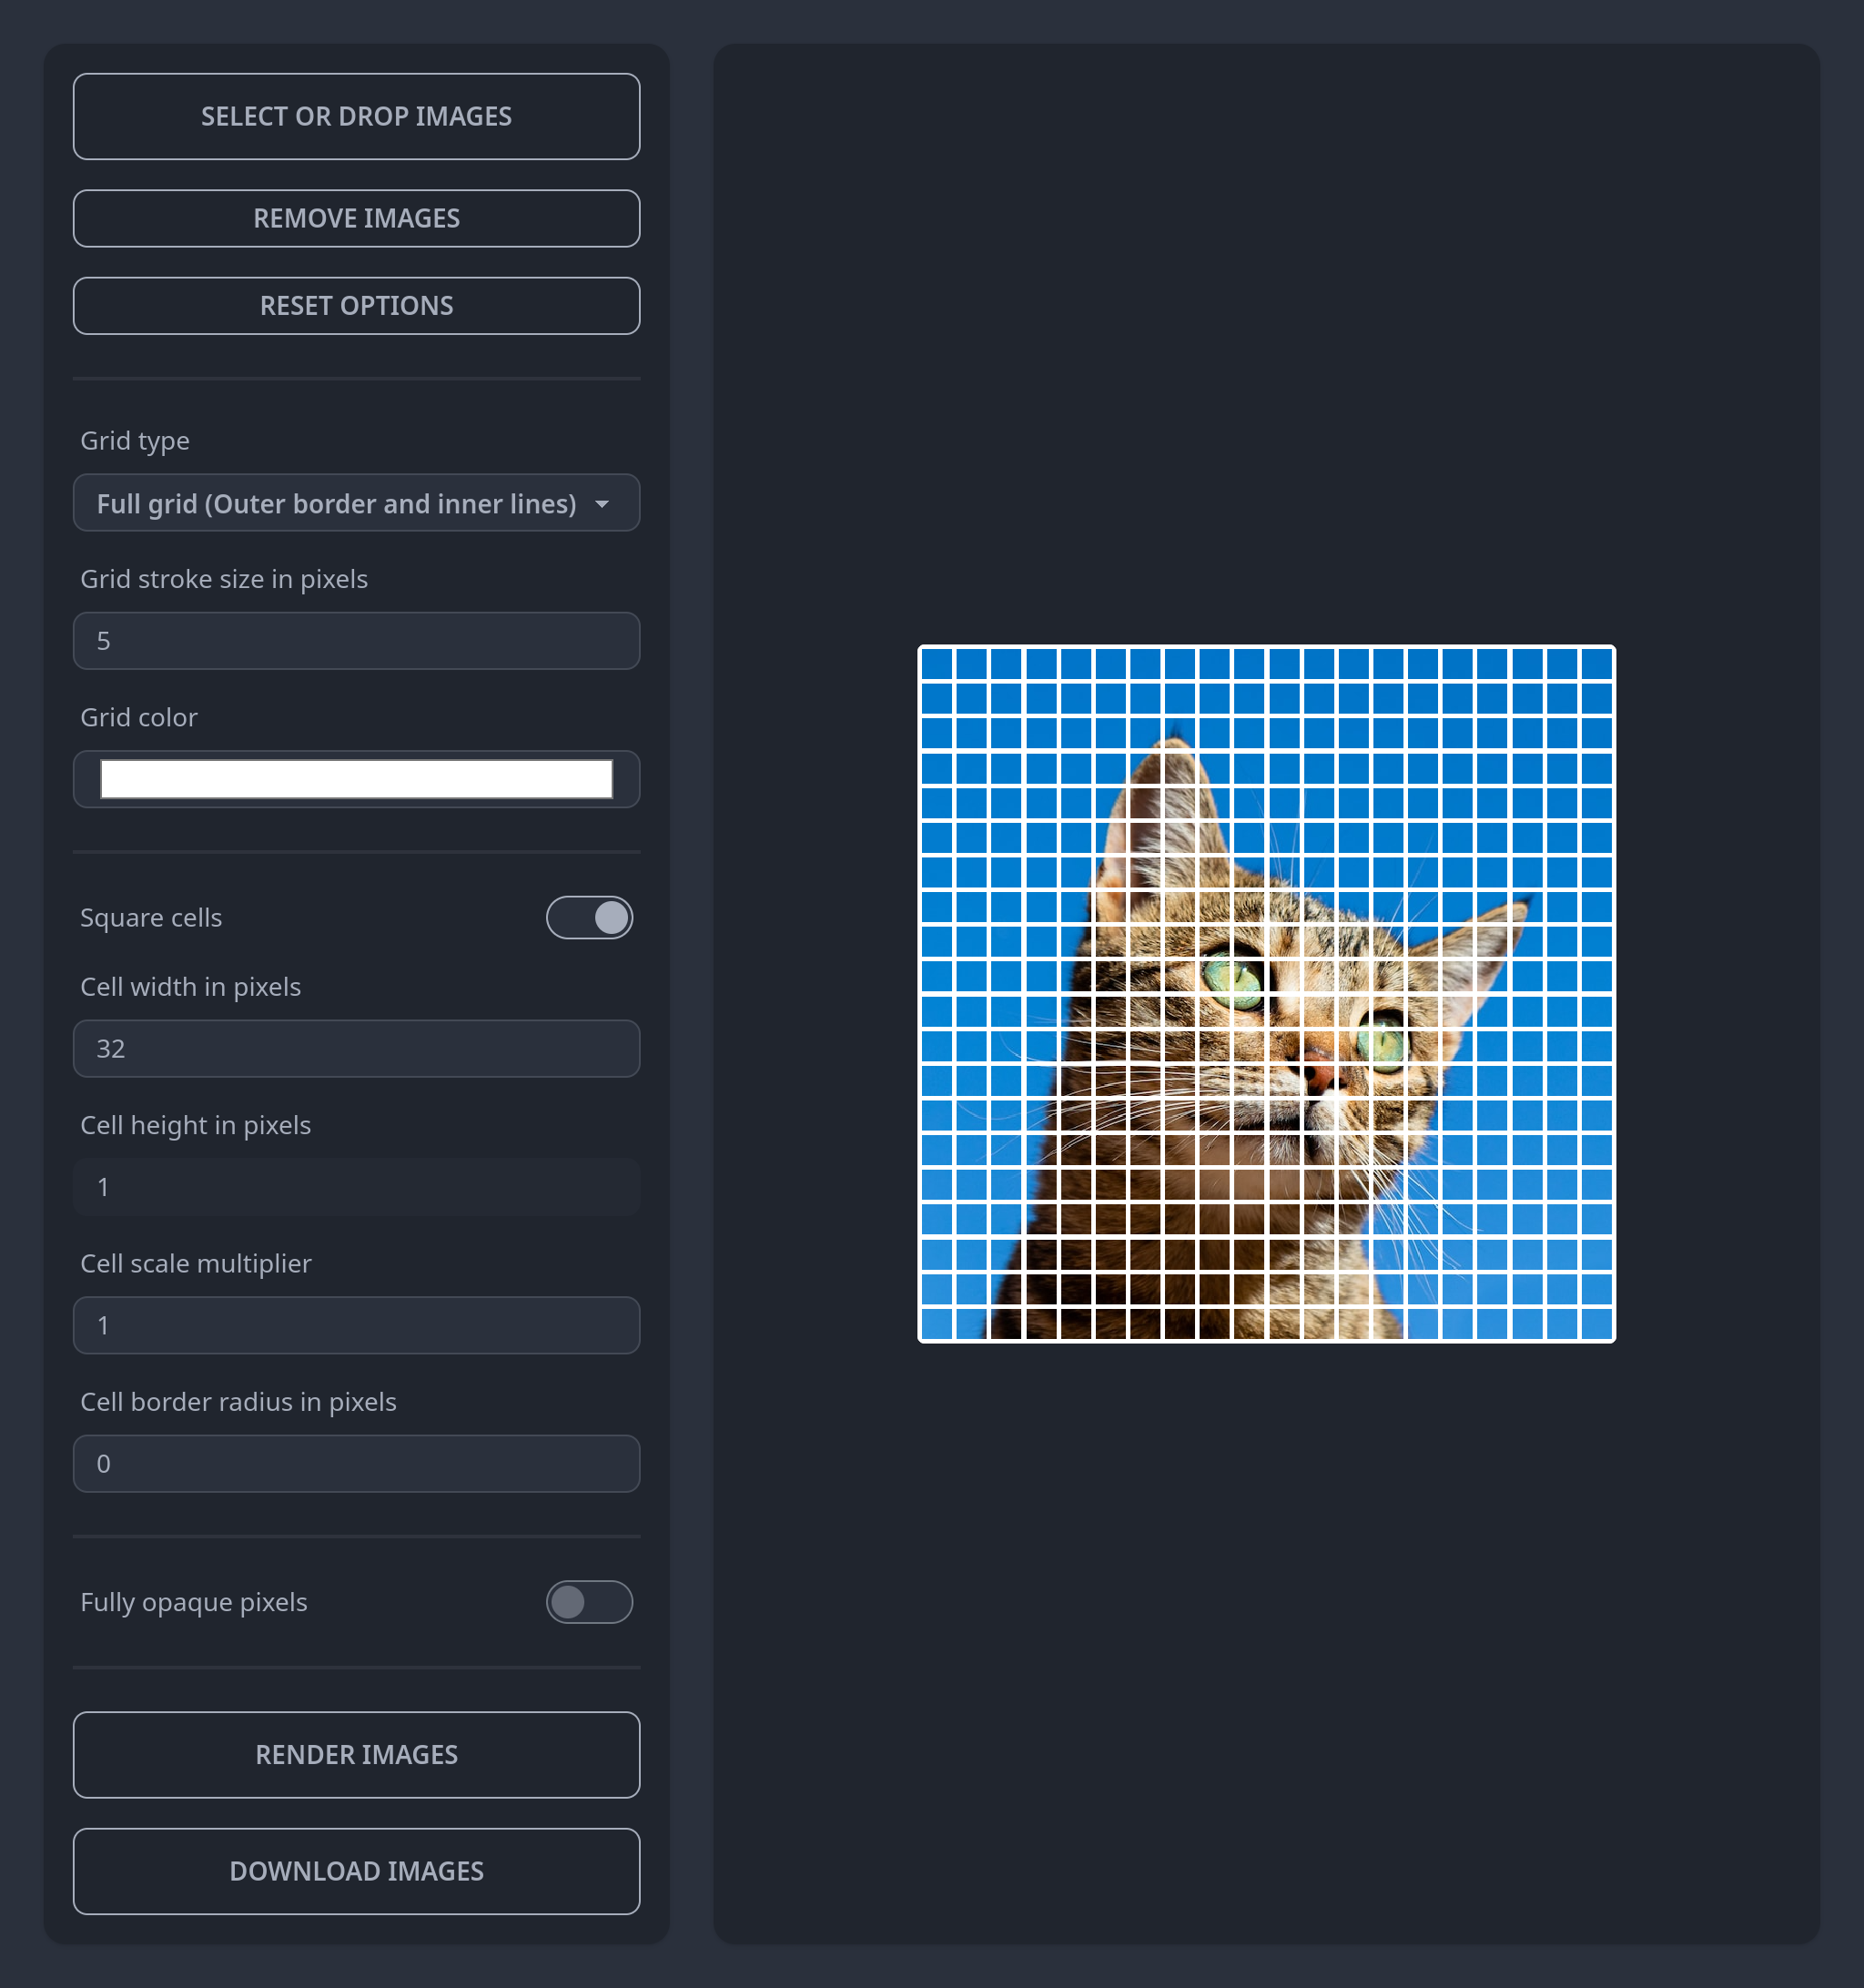This screenshot has height=1988, width=1864.
Task: Open the white Grid color picker
Action: (356, 779)
